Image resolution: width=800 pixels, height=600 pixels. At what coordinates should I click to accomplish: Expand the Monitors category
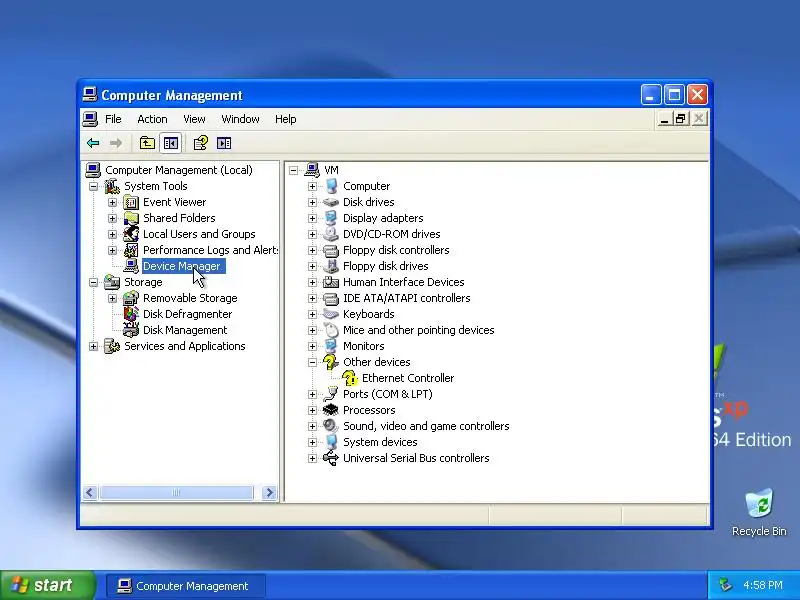click(x=312, y=346)
